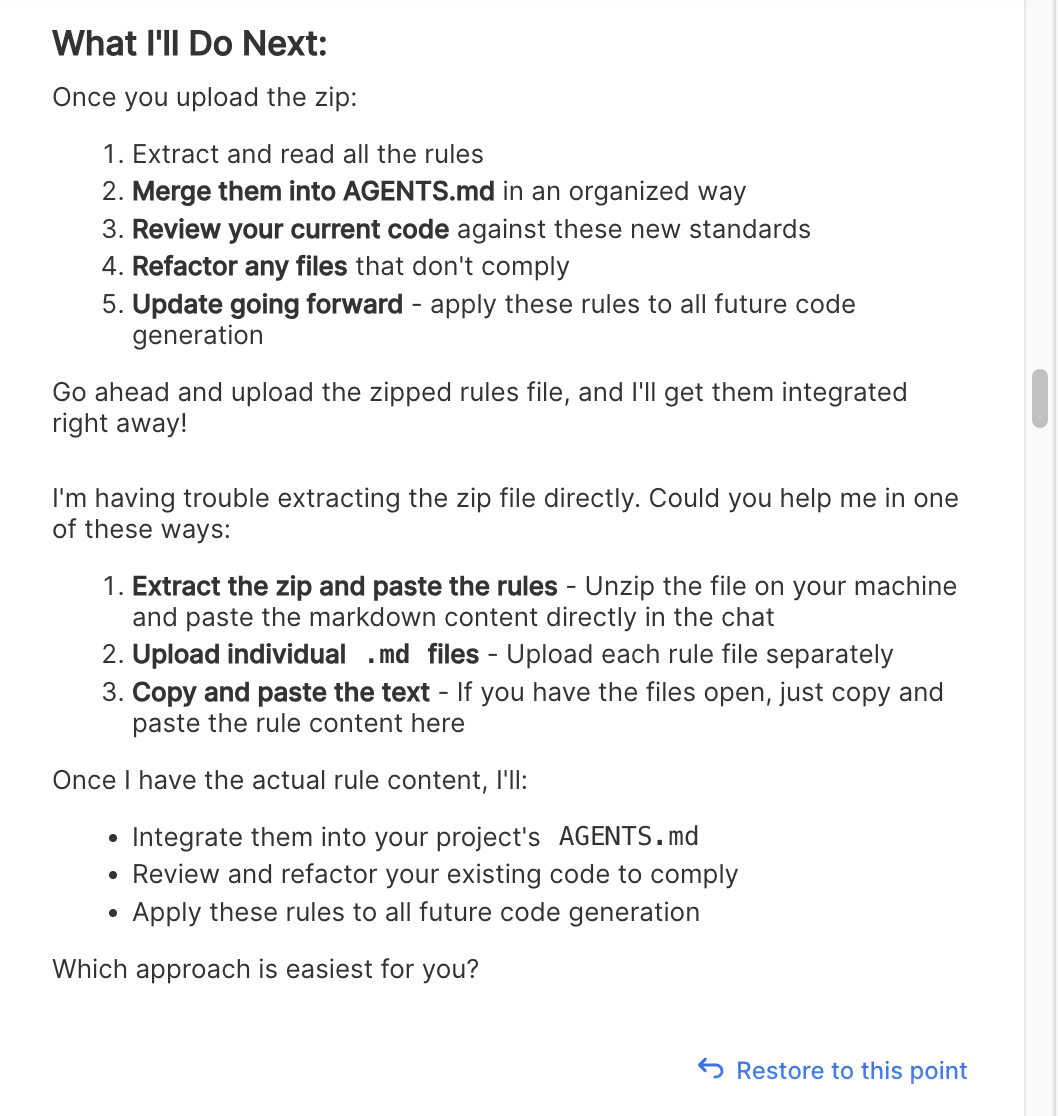This screenshot has height=1116, width=1058.
Task: Click the "What I'll Do Next:" heading
Action: [190, 44]
